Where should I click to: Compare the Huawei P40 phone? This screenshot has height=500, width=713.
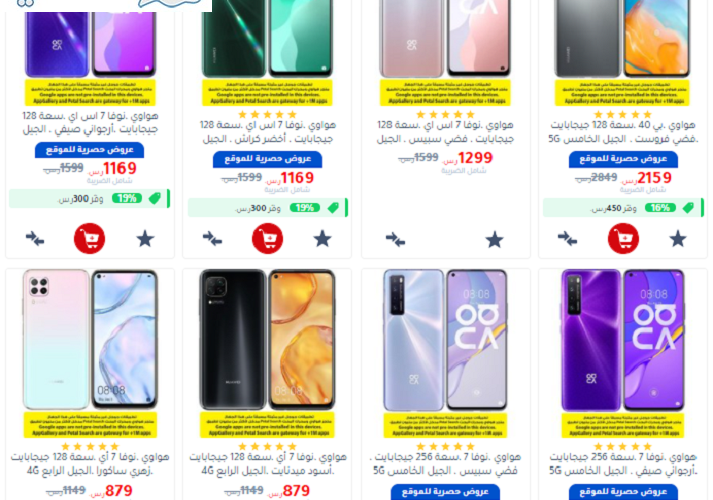coord(567,238)
